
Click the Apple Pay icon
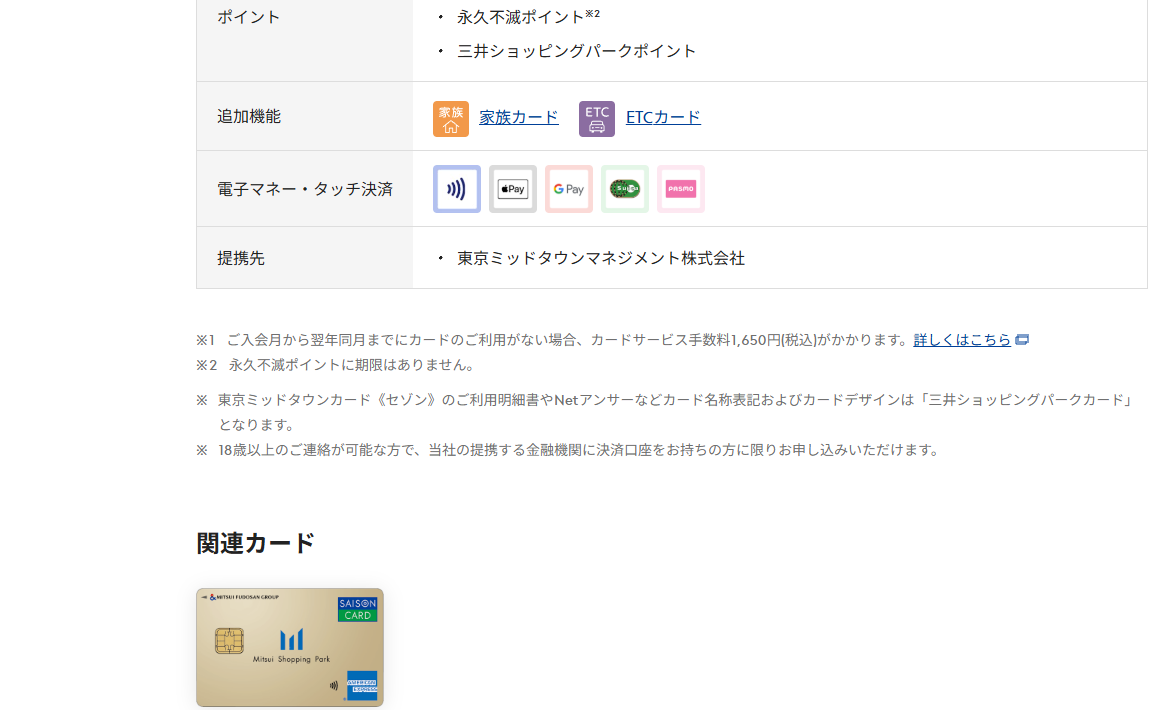[x=513, y=189]
